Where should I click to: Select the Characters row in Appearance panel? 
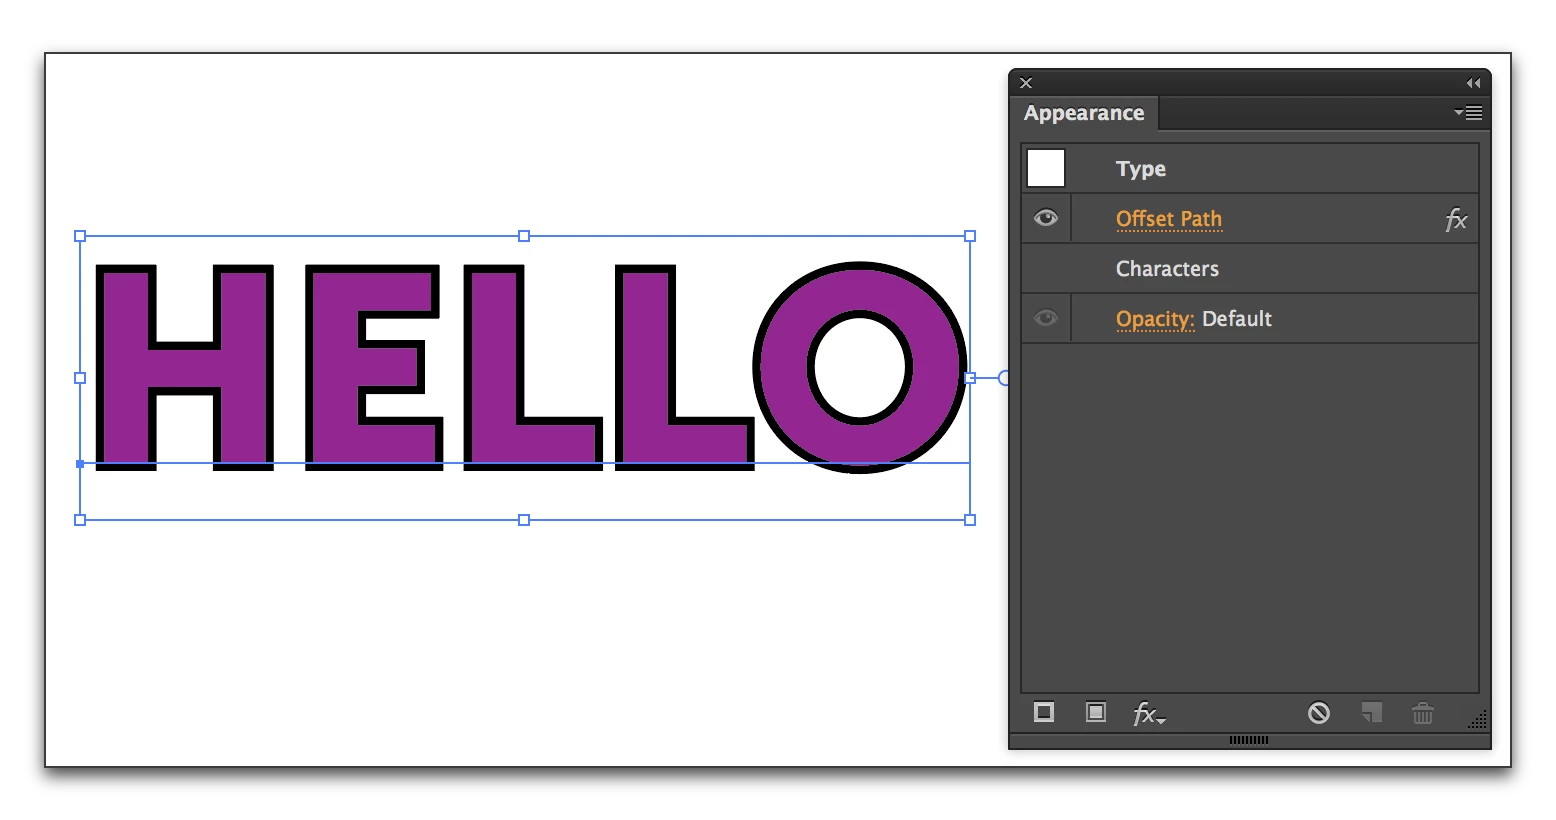coord(1250,268)
